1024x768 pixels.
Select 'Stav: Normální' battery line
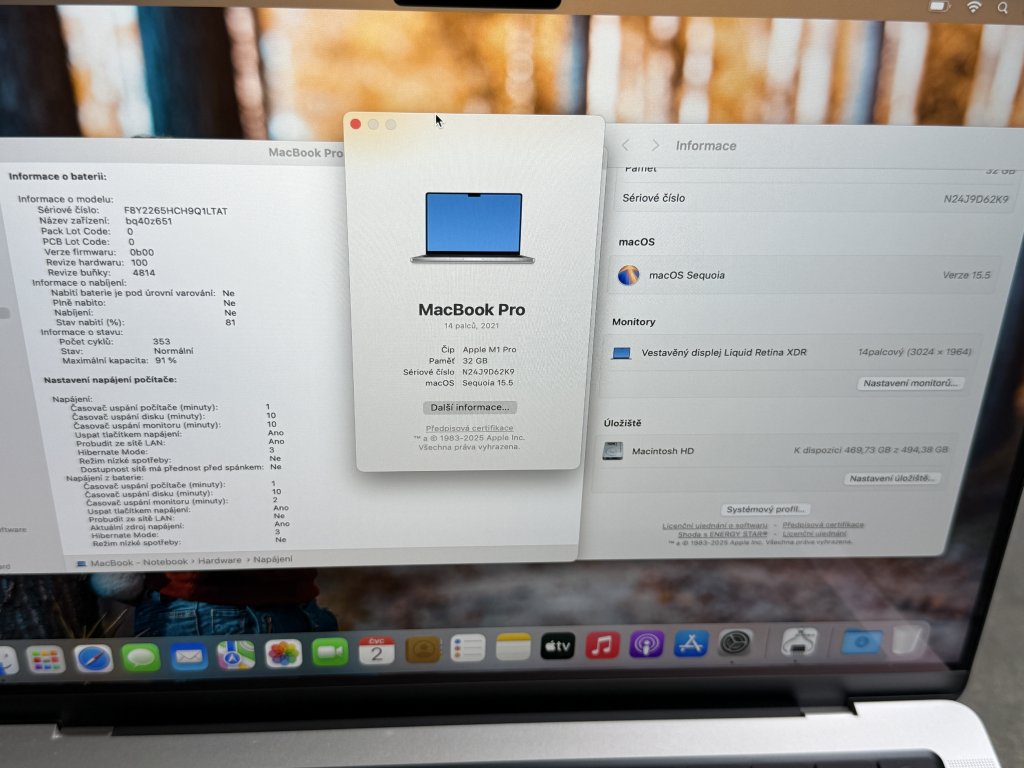tap(127, 351)
